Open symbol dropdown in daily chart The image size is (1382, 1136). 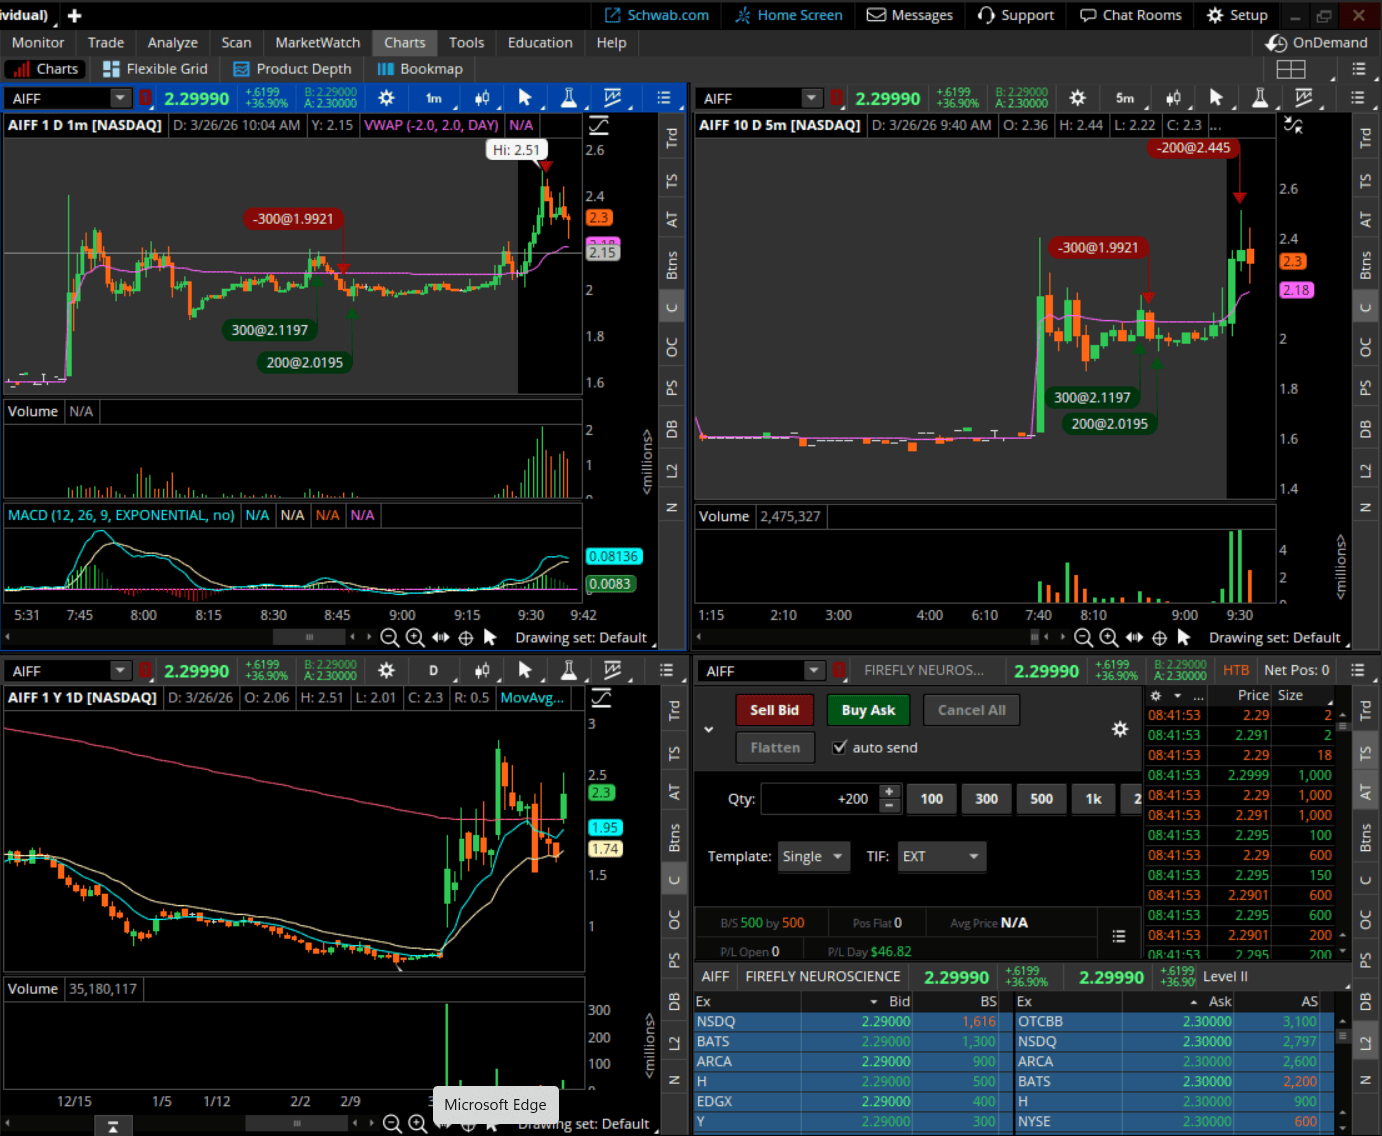(x=120, y=671)
